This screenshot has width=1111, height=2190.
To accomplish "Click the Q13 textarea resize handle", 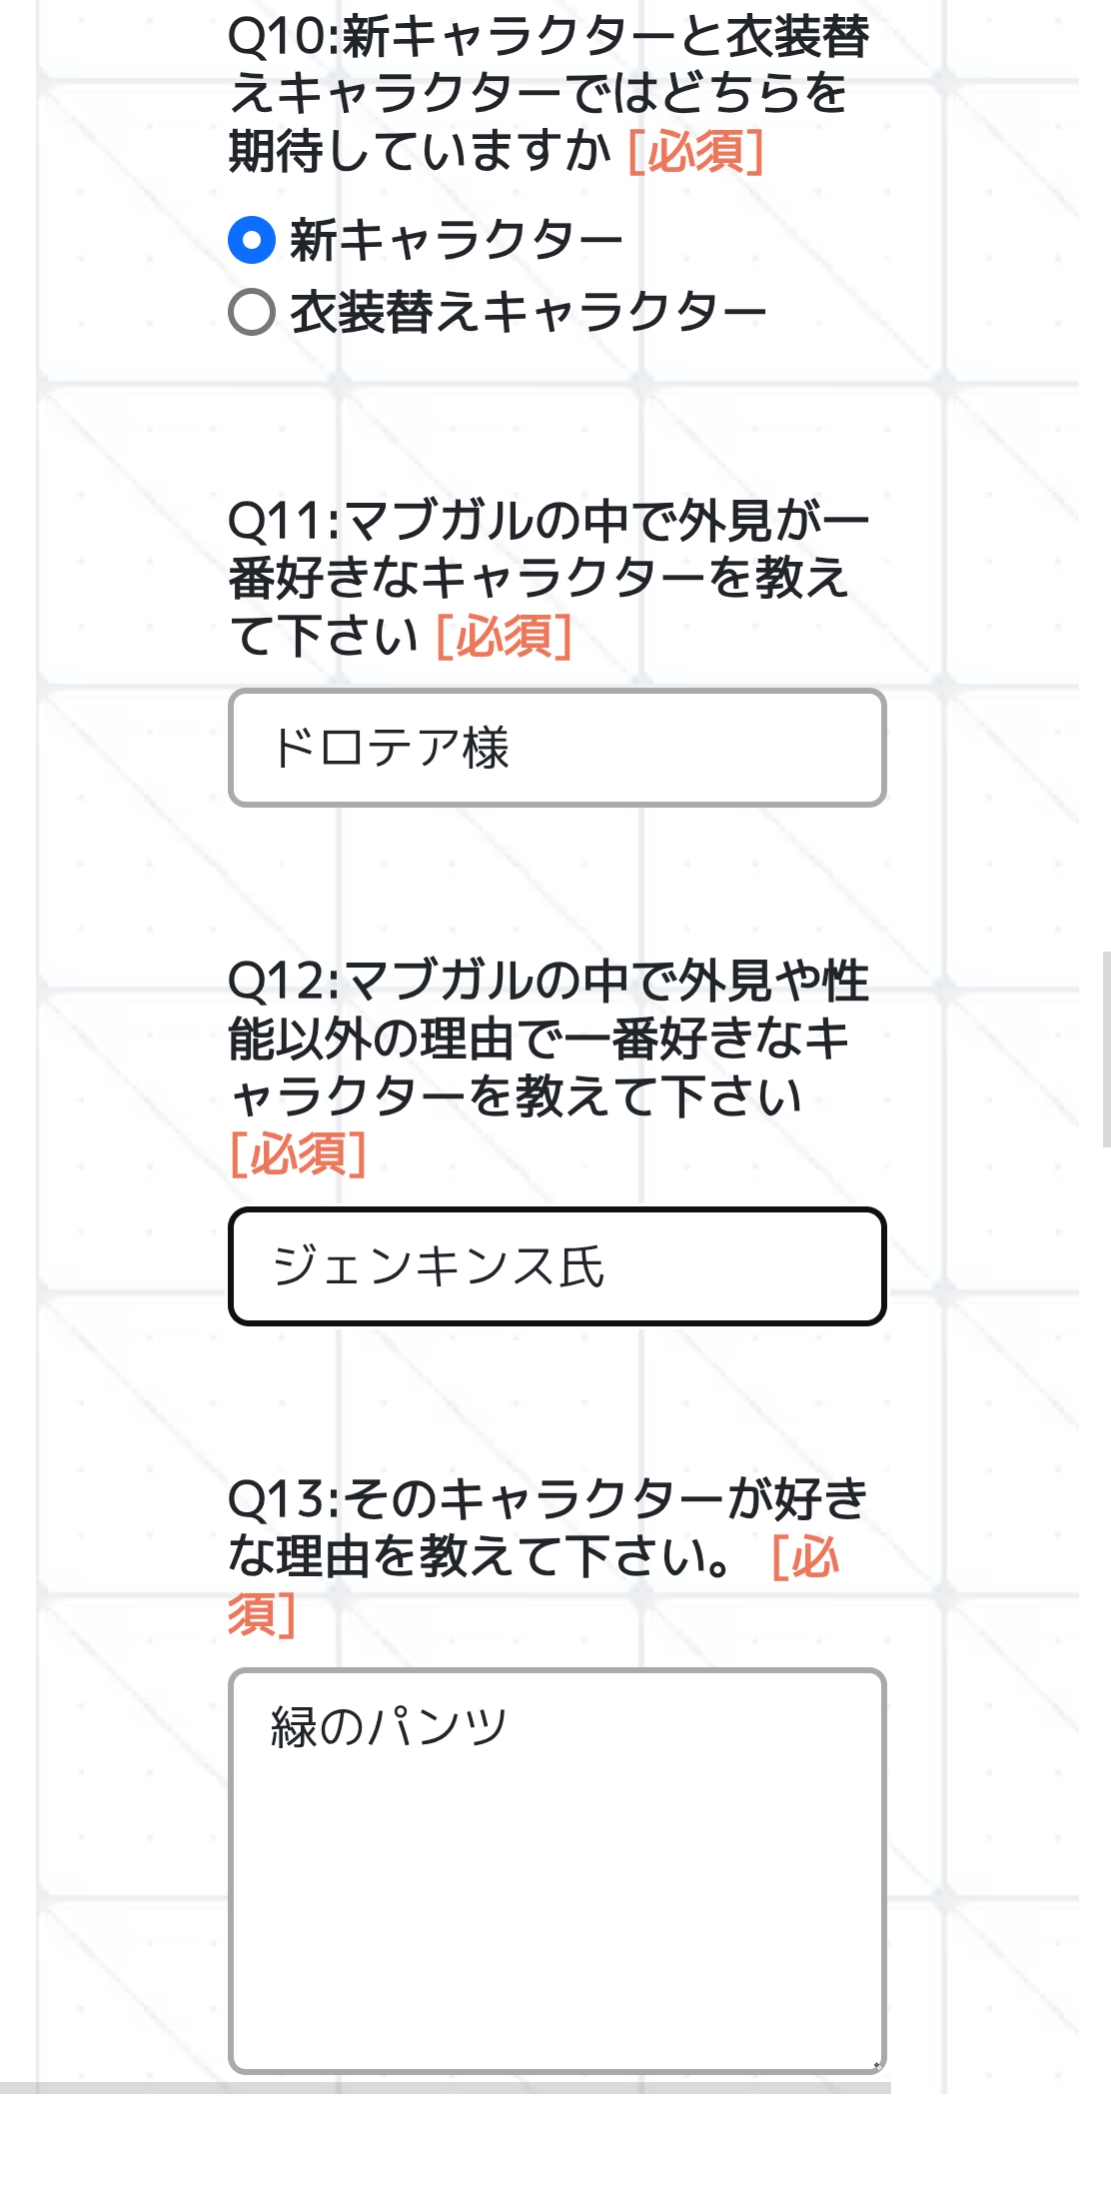I will 876,2064.
